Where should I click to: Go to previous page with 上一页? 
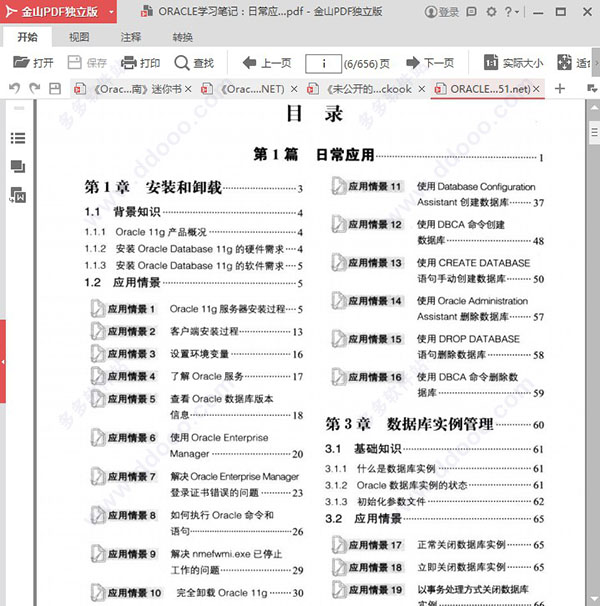coord(267,63)
